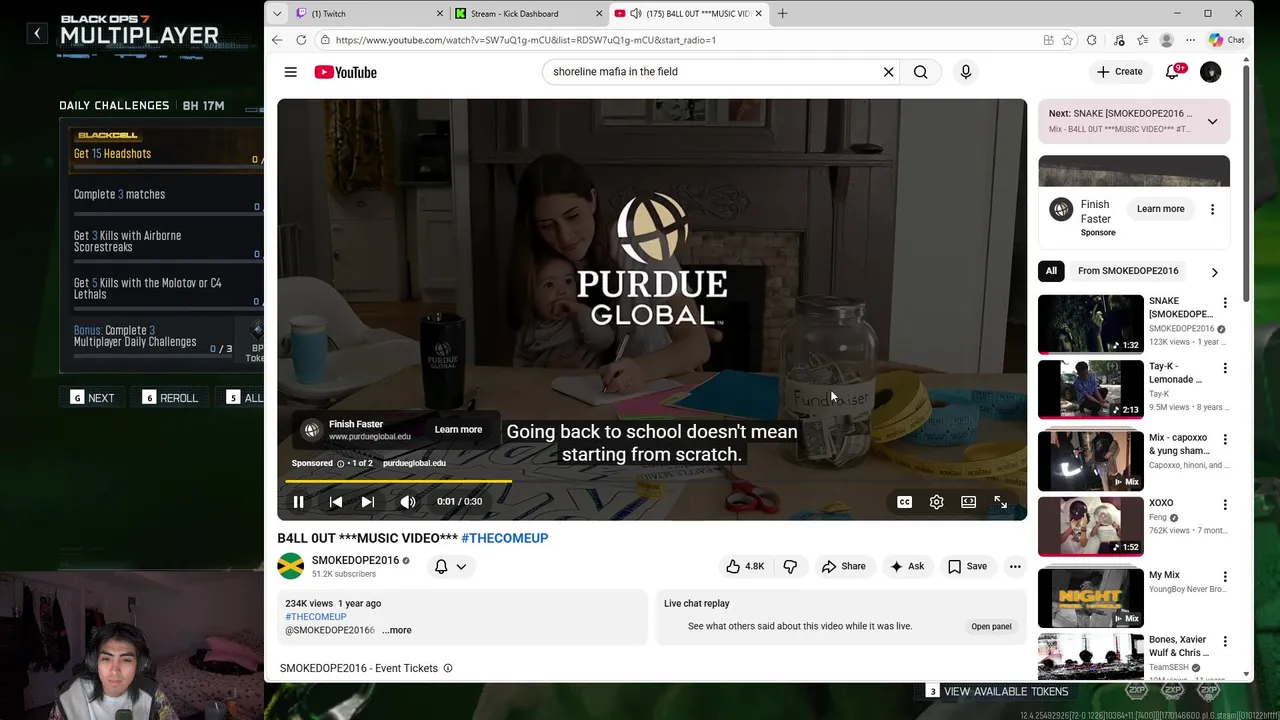Viewport: 1280px width, 720px height.
Task: Select From SMOKEDOPE2016 filter chip
Action: (1128, 271)
